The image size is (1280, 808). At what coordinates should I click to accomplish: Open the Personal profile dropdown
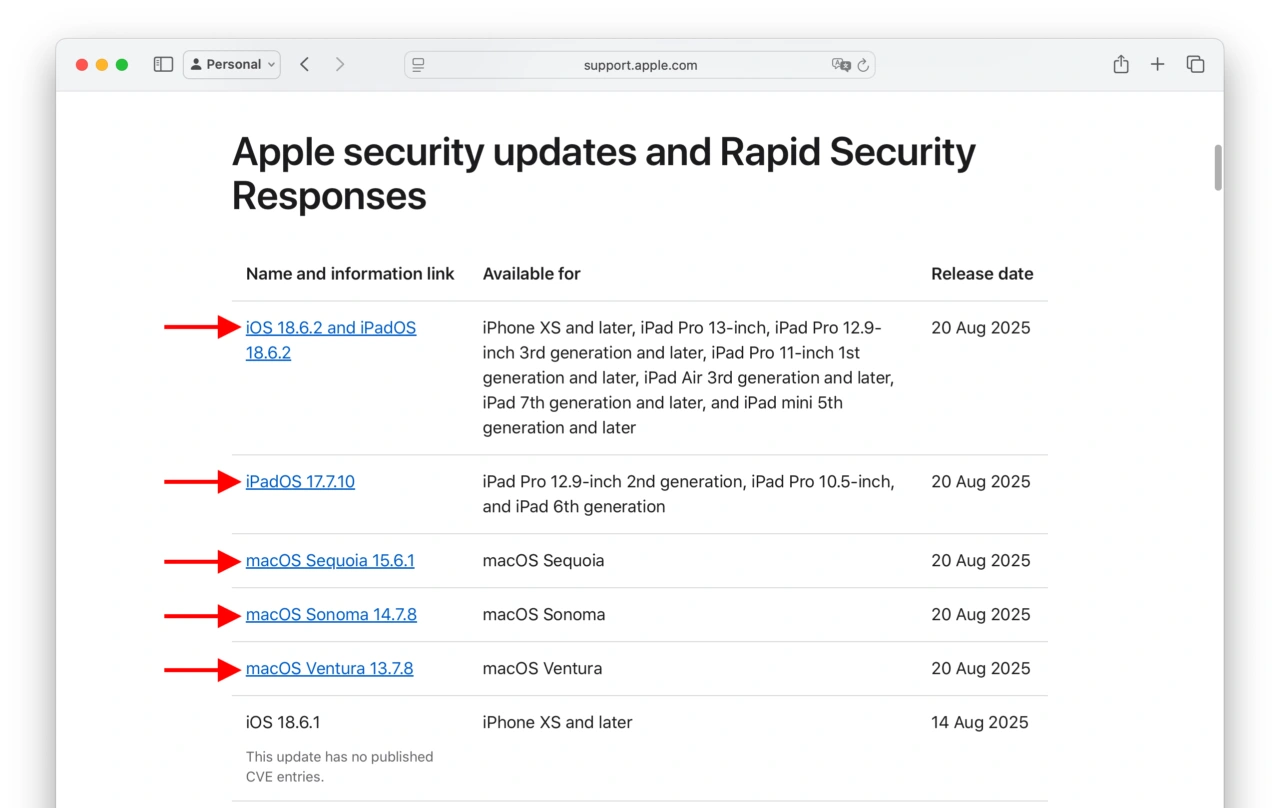click(231, 64)
